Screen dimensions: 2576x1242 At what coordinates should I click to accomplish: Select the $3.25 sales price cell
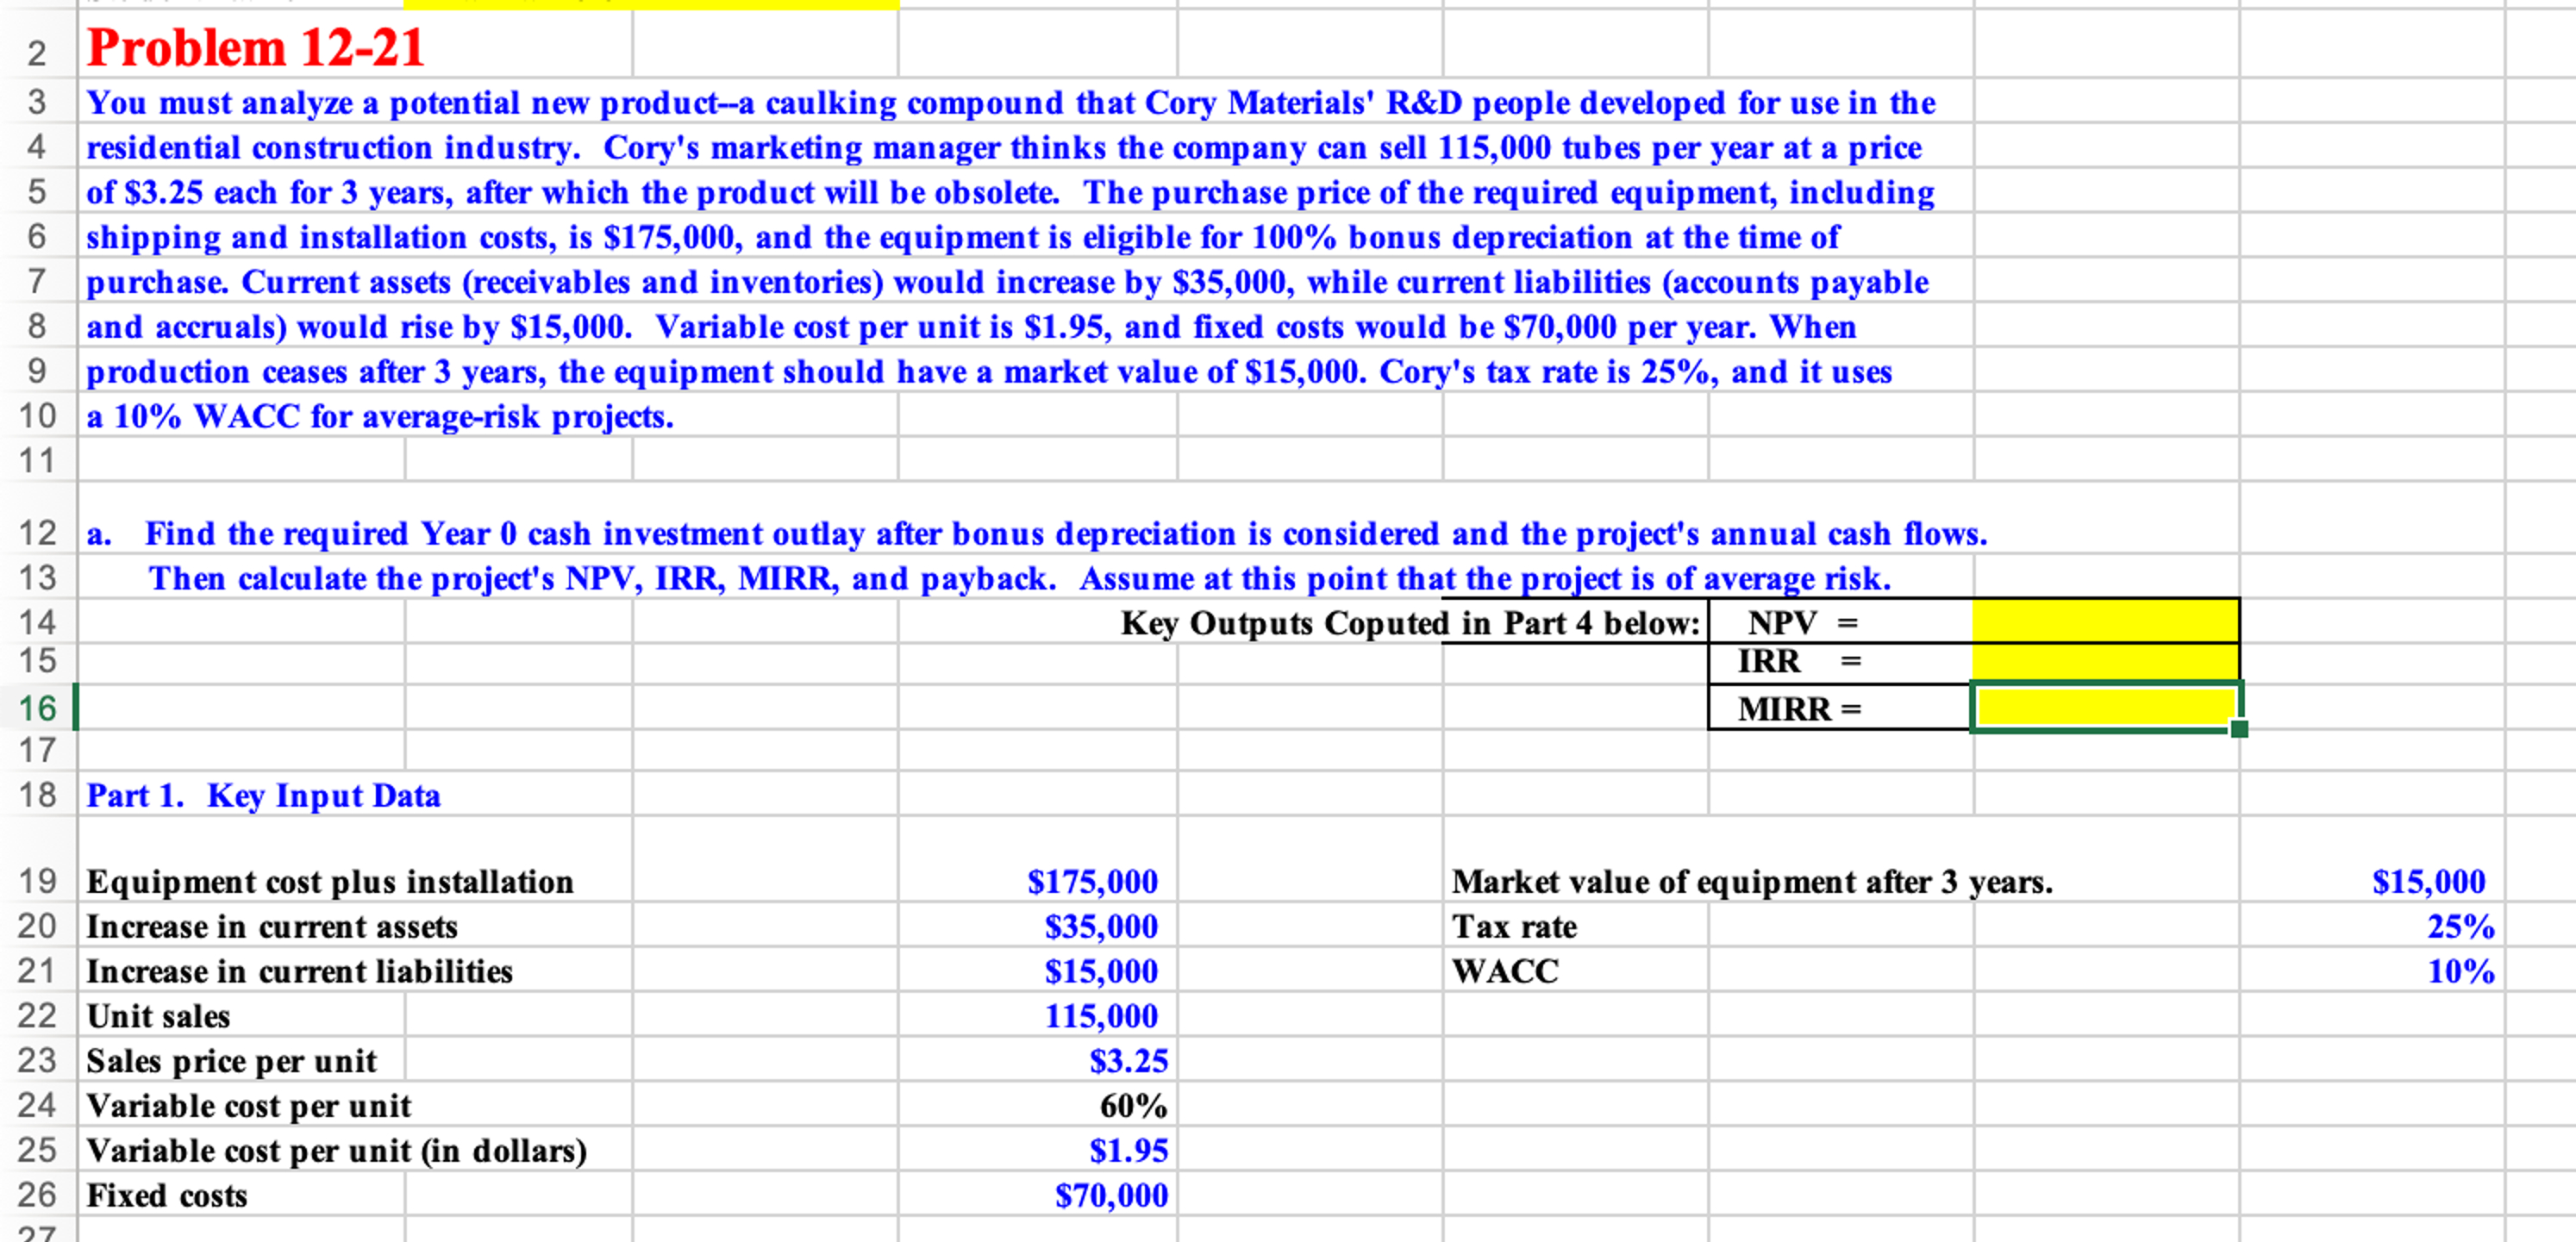(1128, 1060)
